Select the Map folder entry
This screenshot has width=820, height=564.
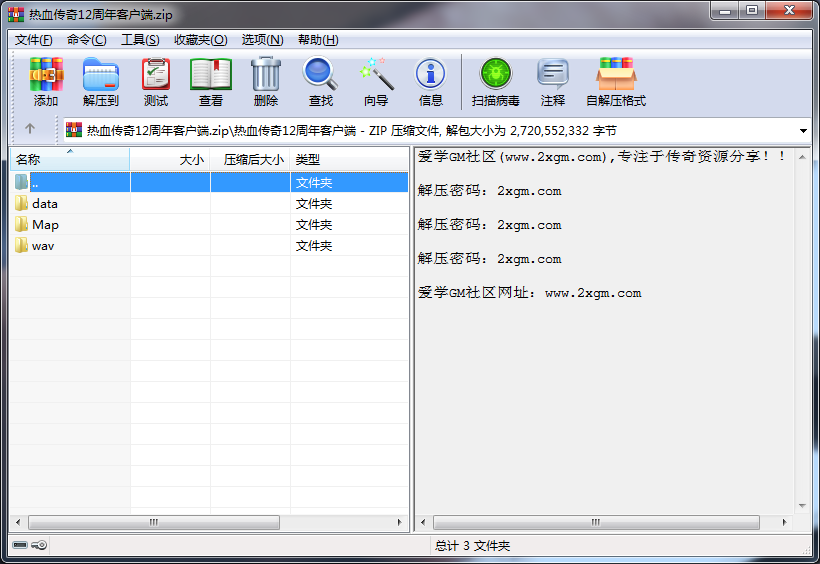(45, 224)
